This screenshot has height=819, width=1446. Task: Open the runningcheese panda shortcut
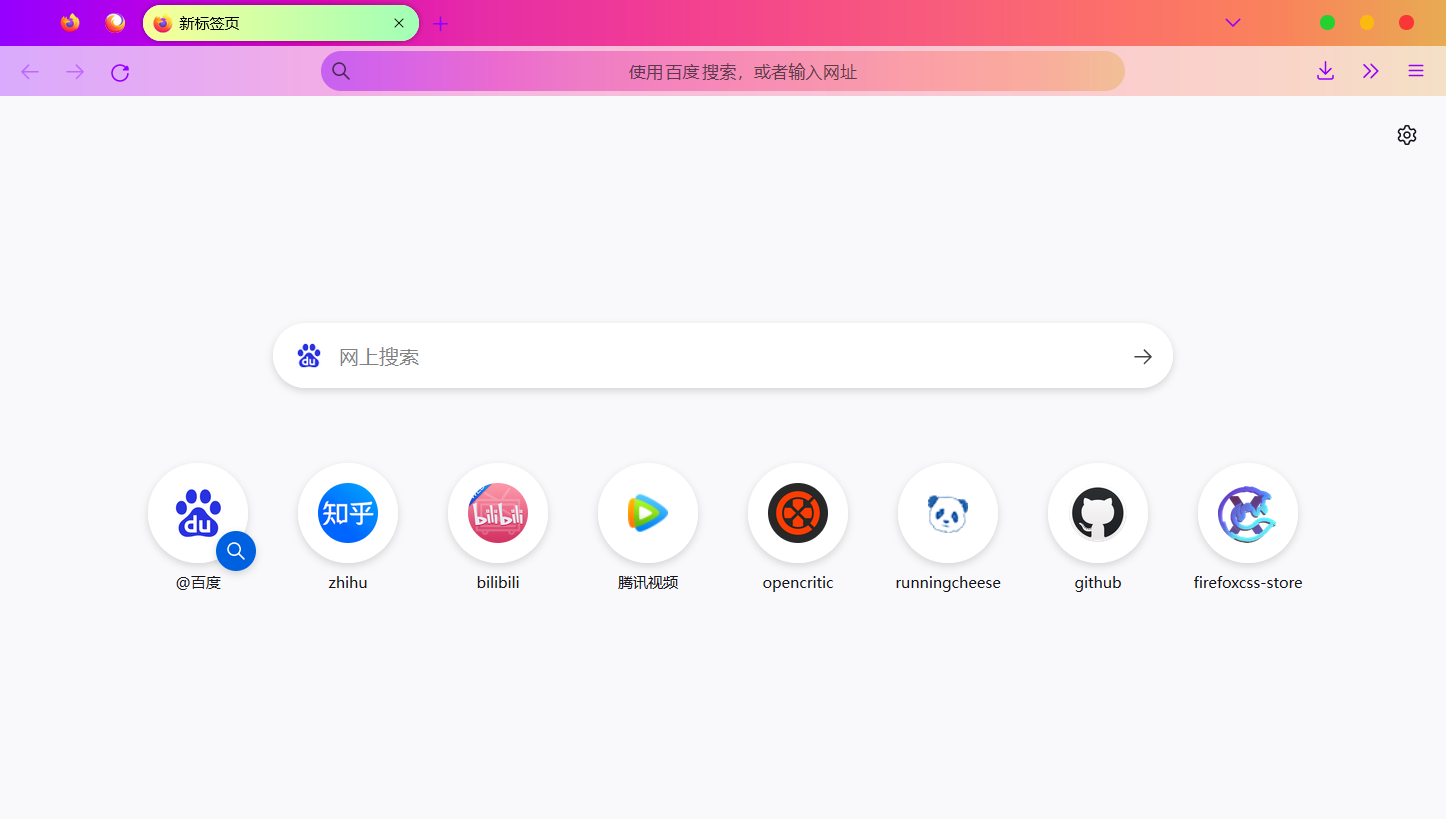[x=948, y=513]
